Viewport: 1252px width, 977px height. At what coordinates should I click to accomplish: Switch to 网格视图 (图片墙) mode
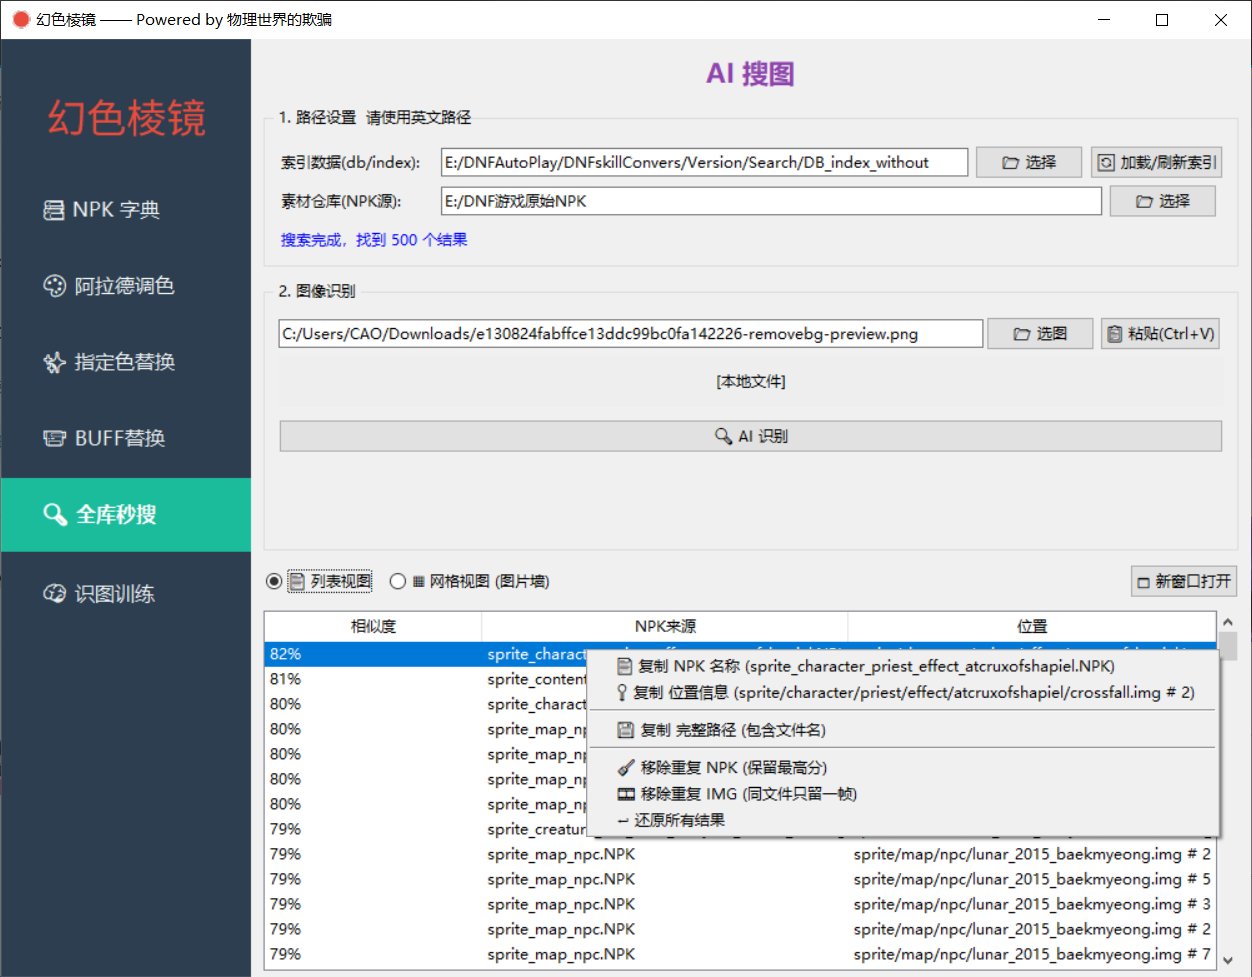396,581
